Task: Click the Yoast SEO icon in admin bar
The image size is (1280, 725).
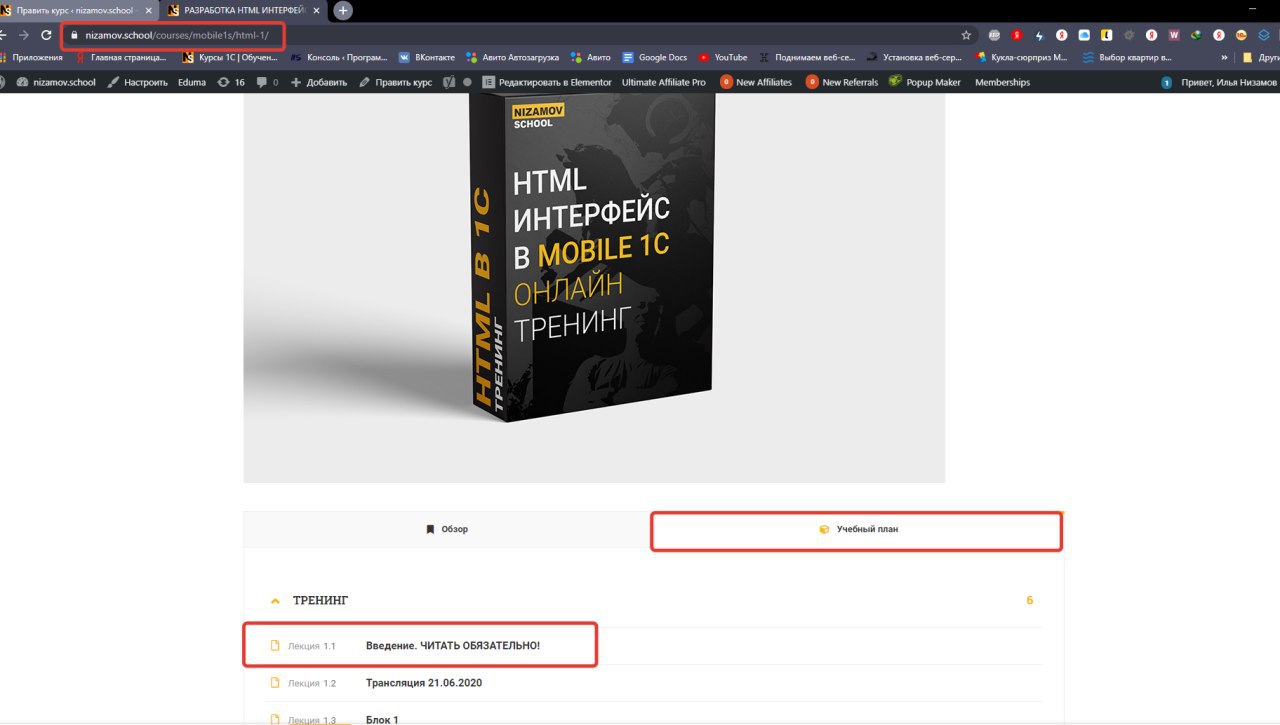Action: [450, 82]
